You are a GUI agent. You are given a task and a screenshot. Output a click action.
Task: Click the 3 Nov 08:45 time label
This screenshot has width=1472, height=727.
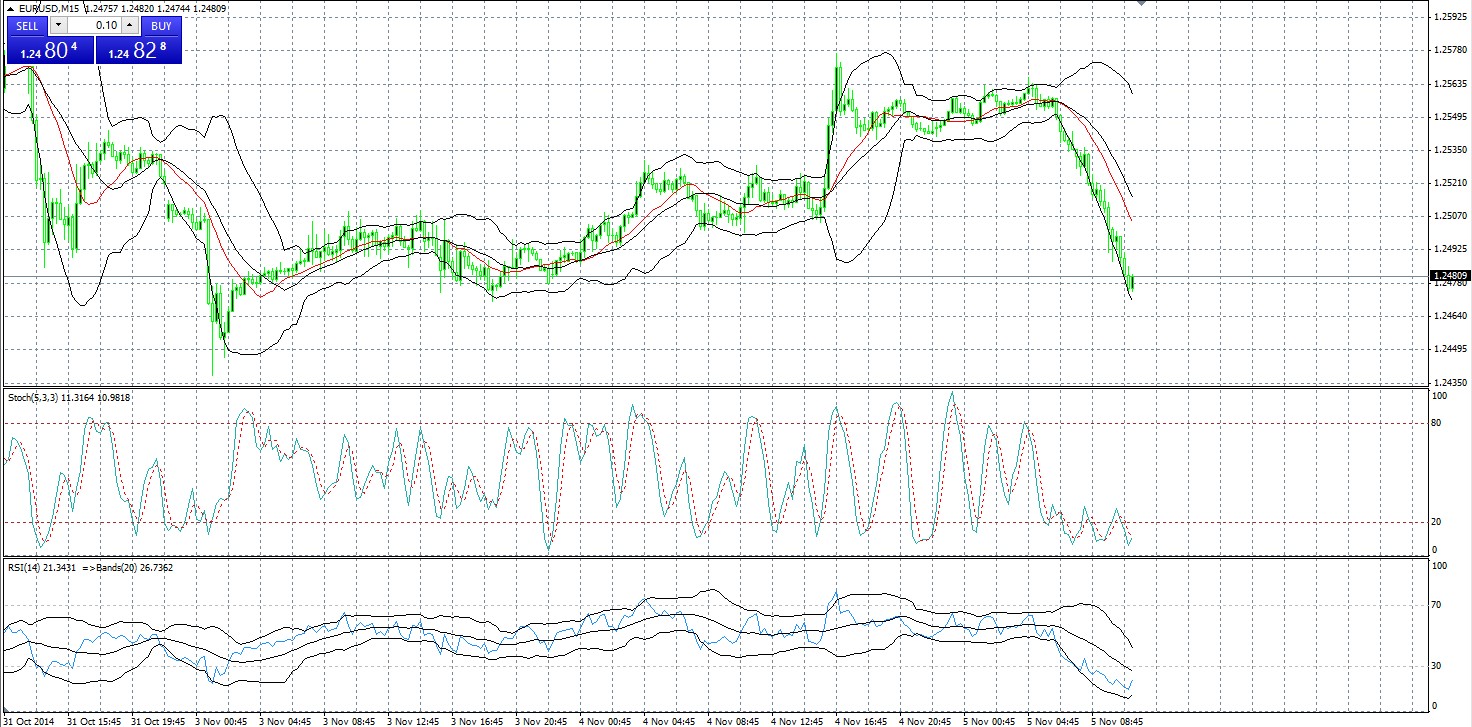[349, 720]
